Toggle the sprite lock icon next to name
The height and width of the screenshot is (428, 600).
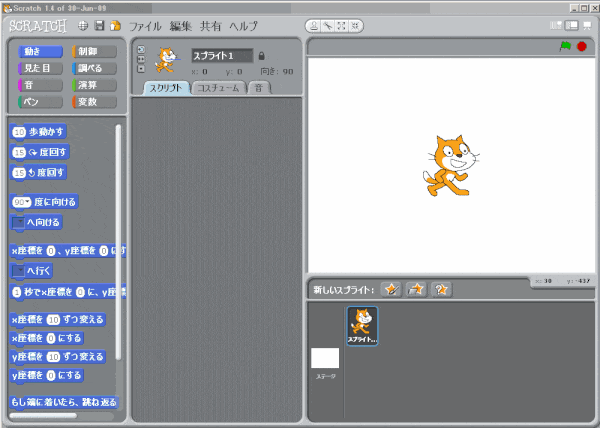(262, 56)
